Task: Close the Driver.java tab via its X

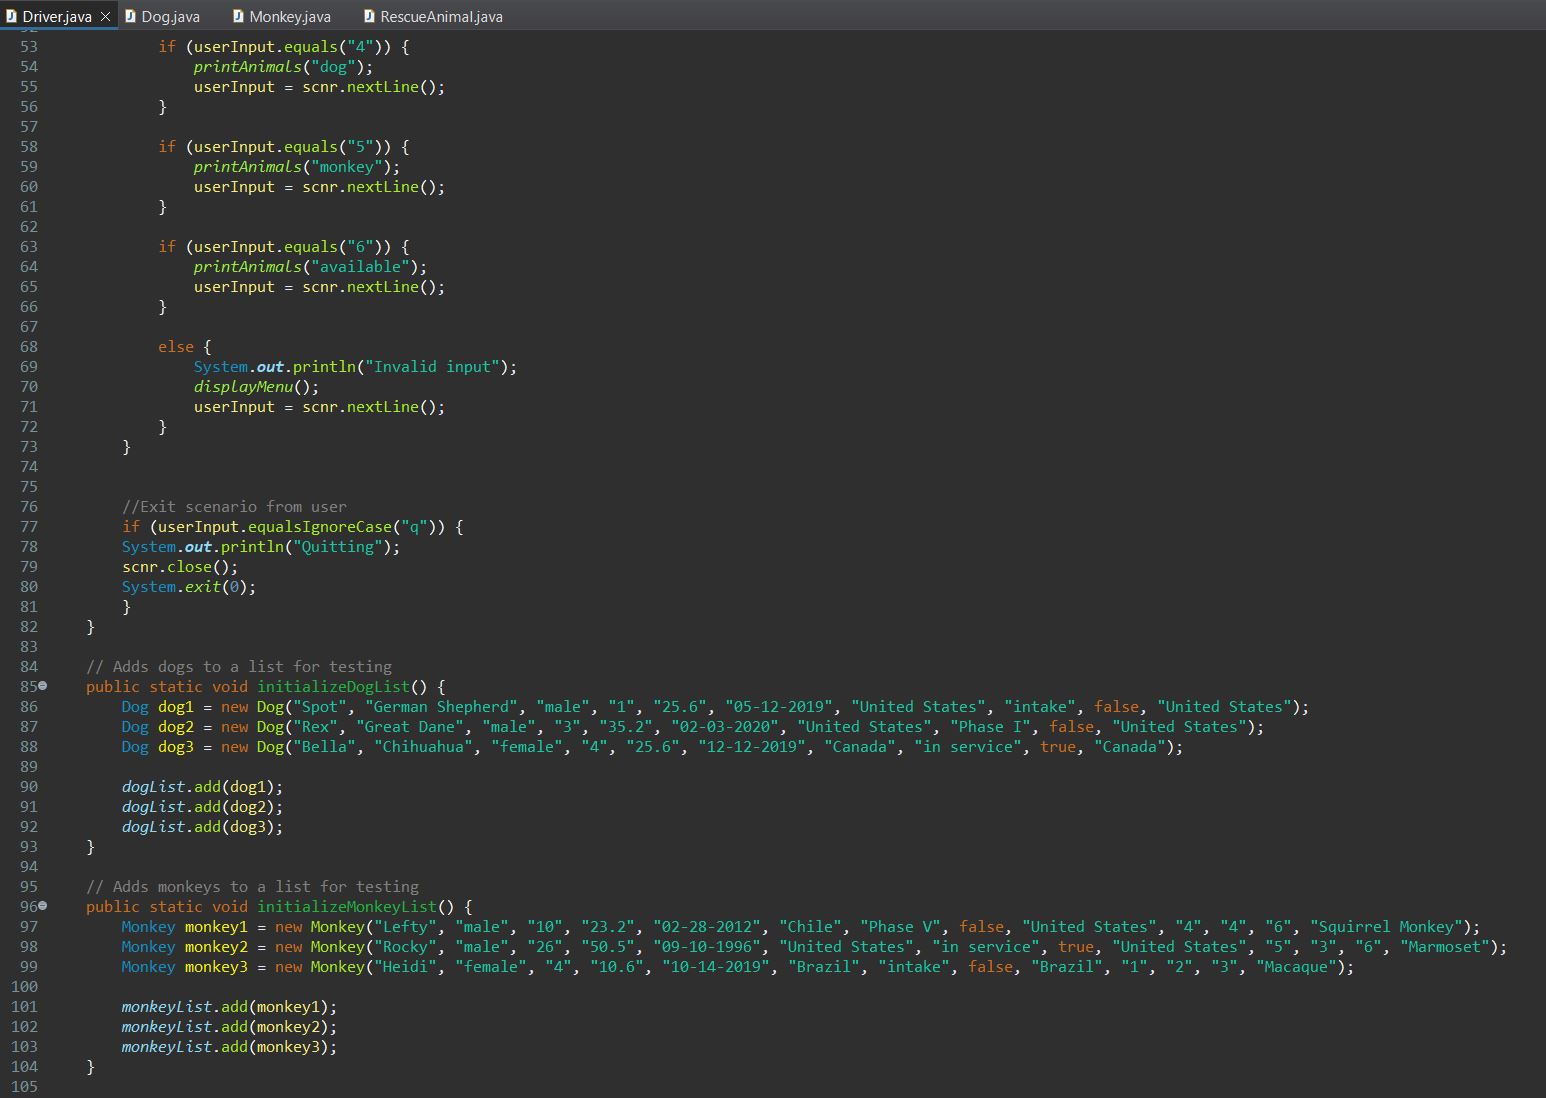Action: [x=105, y=16]
